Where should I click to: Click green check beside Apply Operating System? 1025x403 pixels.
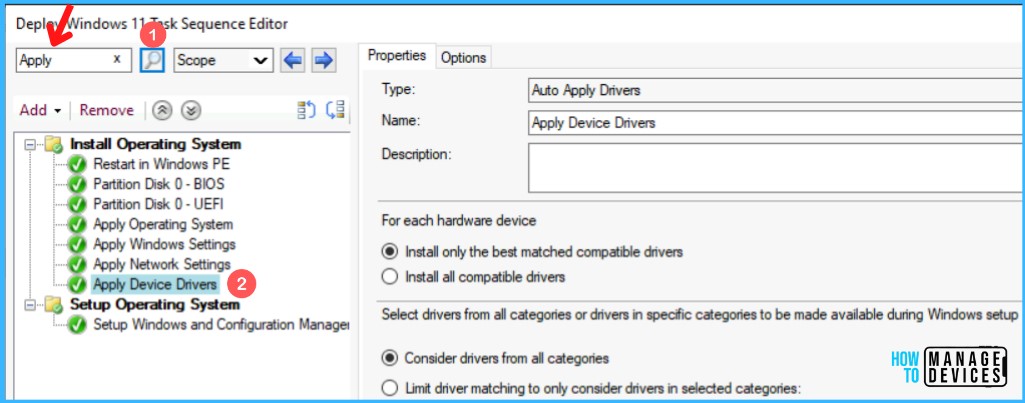[78, 225]
